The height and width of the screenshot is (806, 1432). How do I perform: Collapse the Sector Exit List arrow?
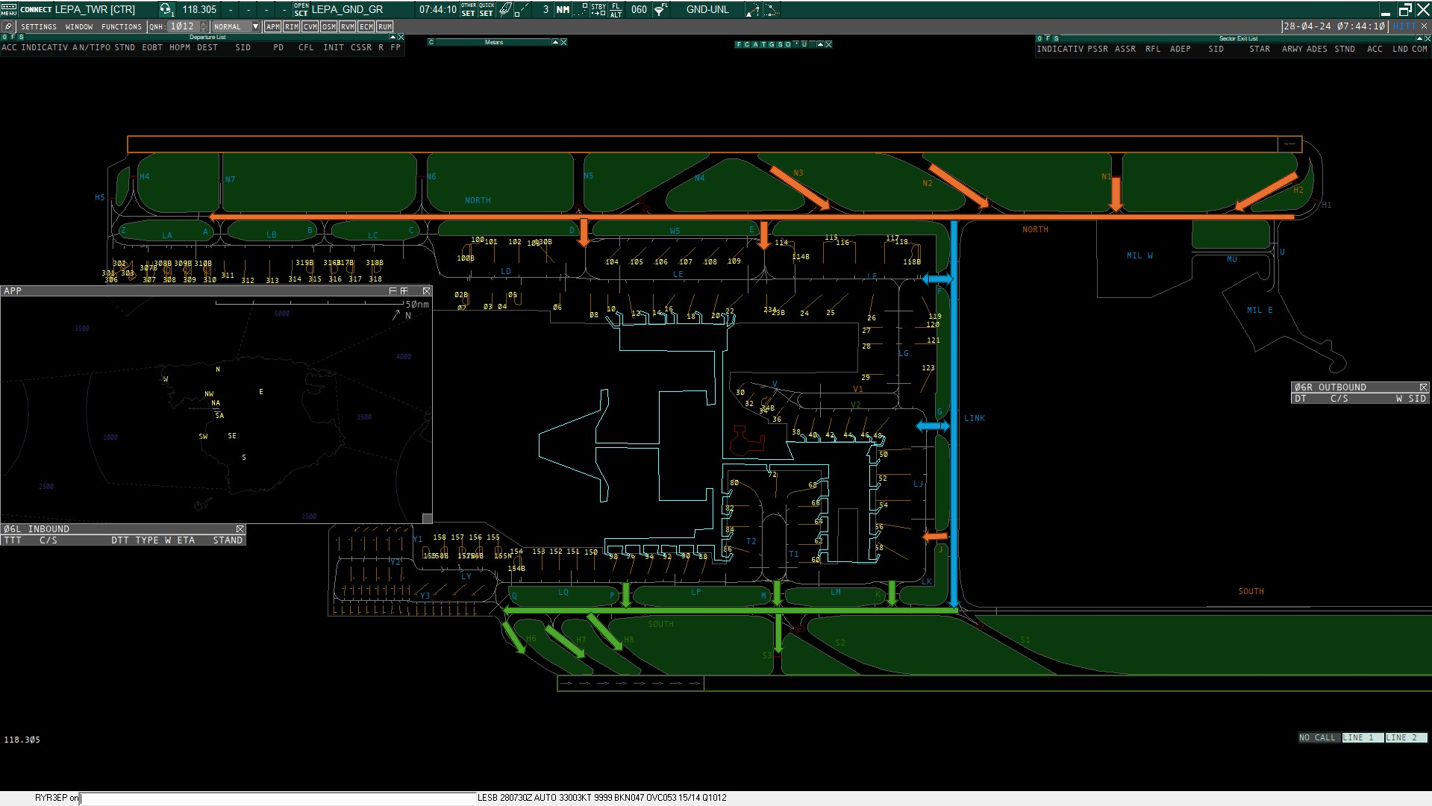click(1419, 38)
